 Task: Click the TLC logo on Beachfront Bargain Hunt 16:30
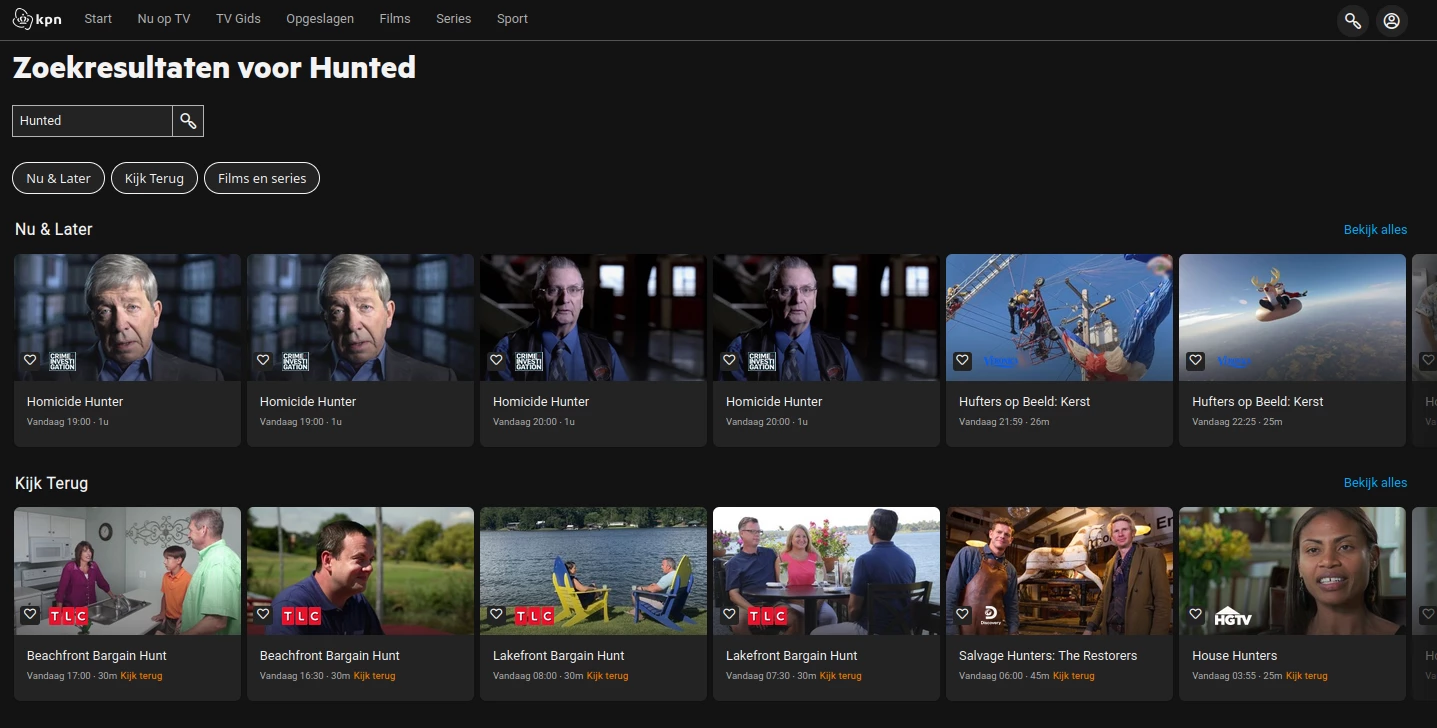coord(302,616)
